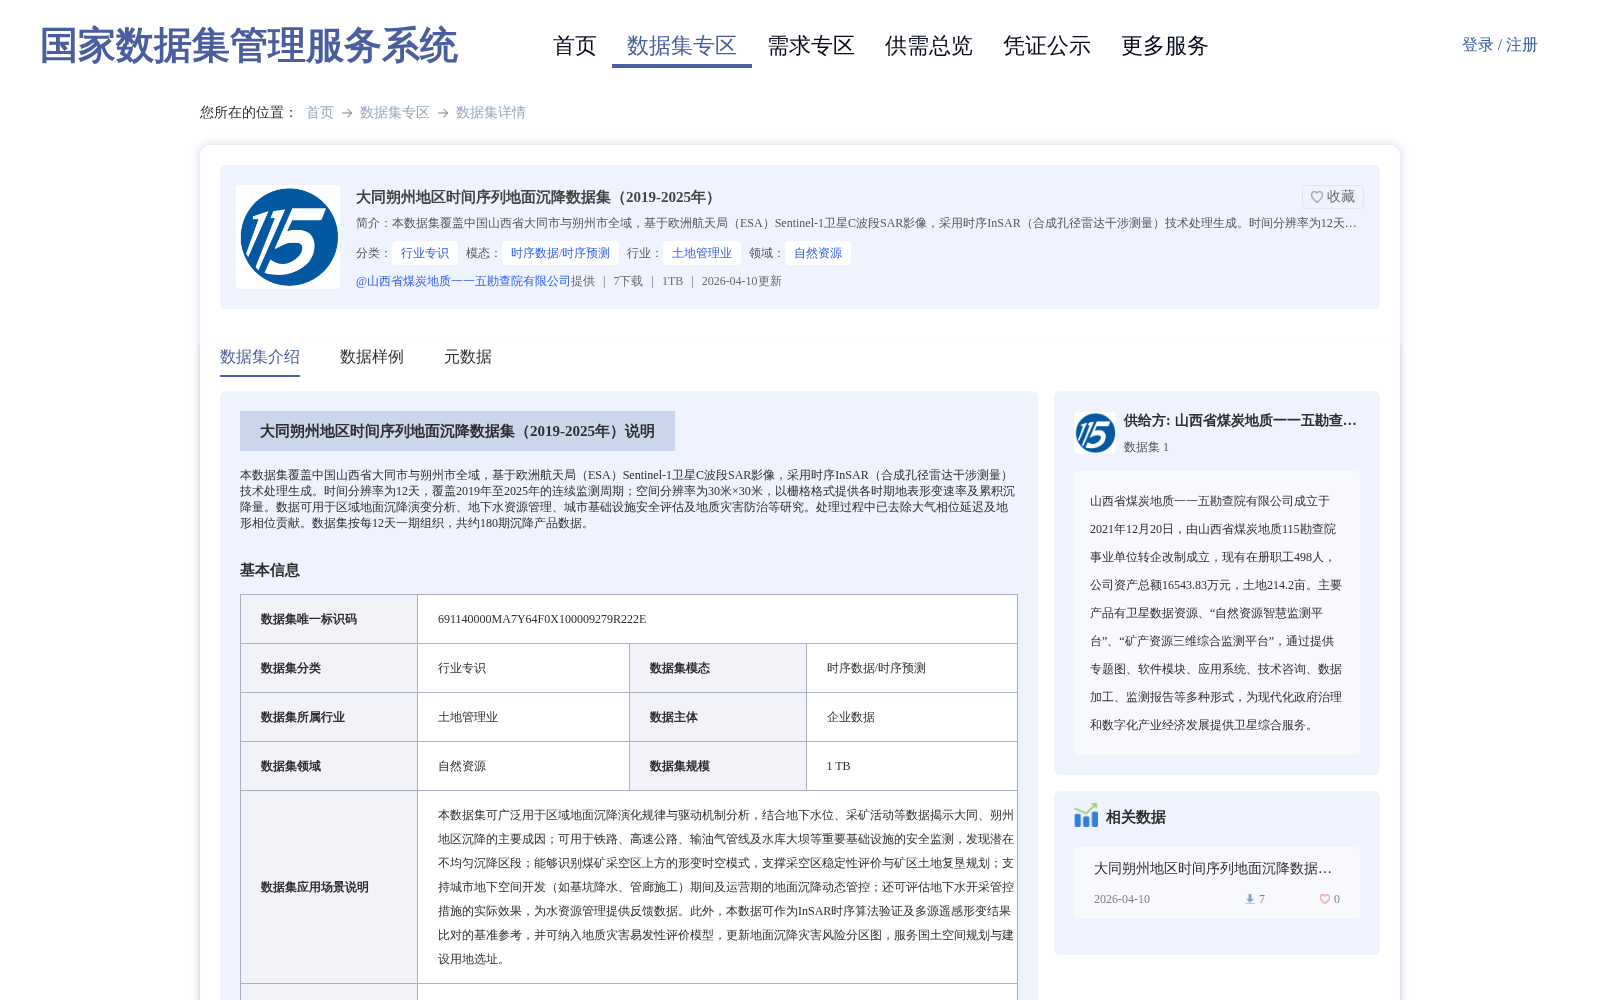Viewport: 1600px width, 1000px height.
Task: Click the 相关数据 bar chart icon
Action: 1086,816
